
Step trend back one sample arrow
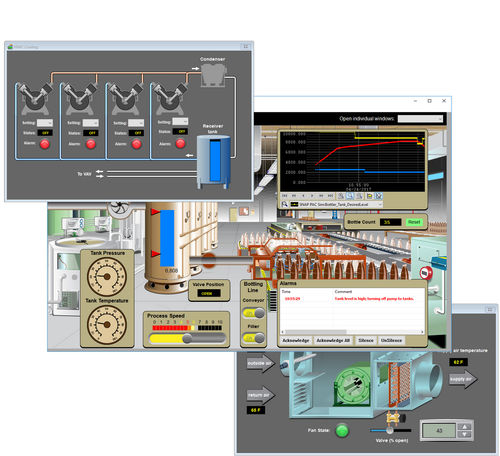coord(303,196)
